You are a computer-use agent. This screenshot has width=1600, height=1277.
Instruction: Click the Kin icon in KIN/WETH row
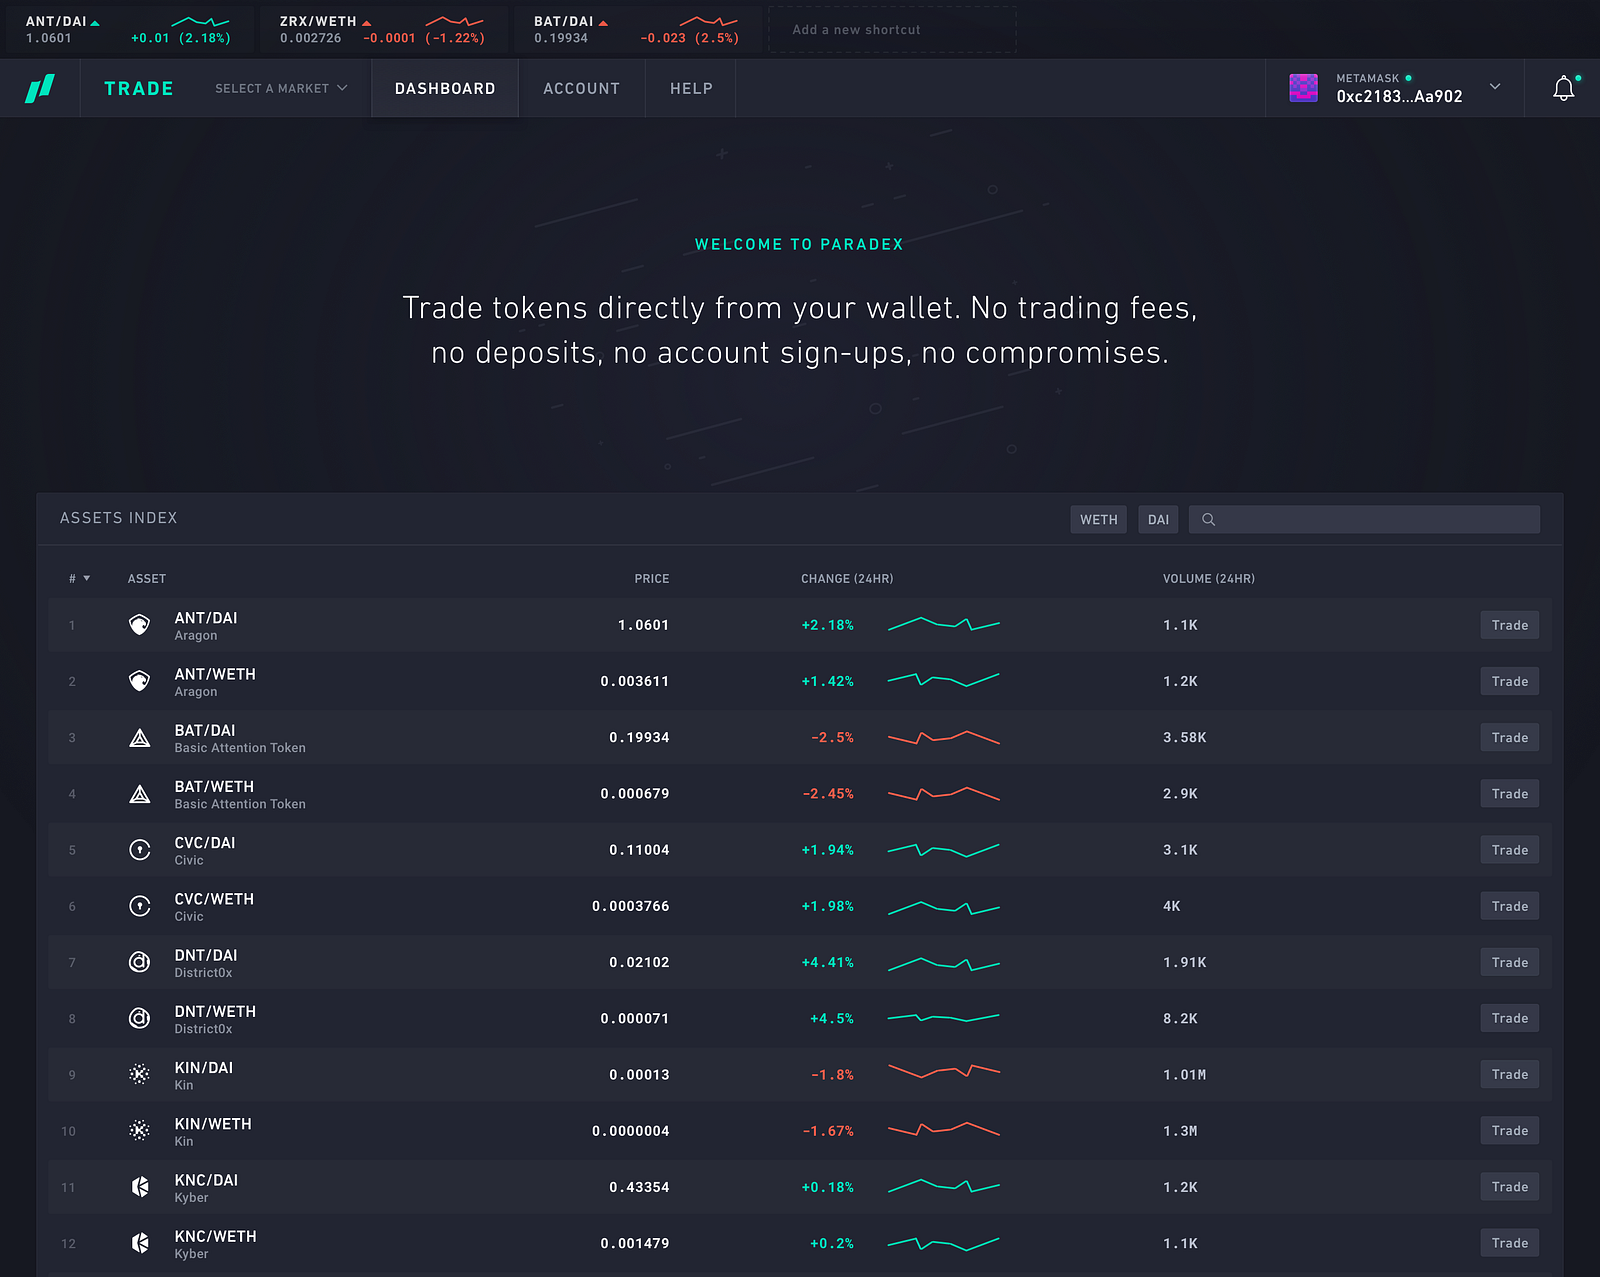point(140,1131)
